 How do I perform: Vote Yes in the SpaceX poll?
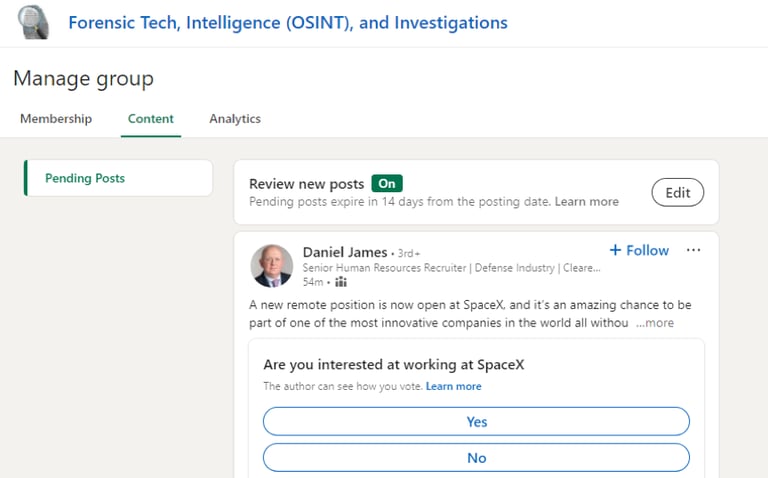[x=476, y=421]
